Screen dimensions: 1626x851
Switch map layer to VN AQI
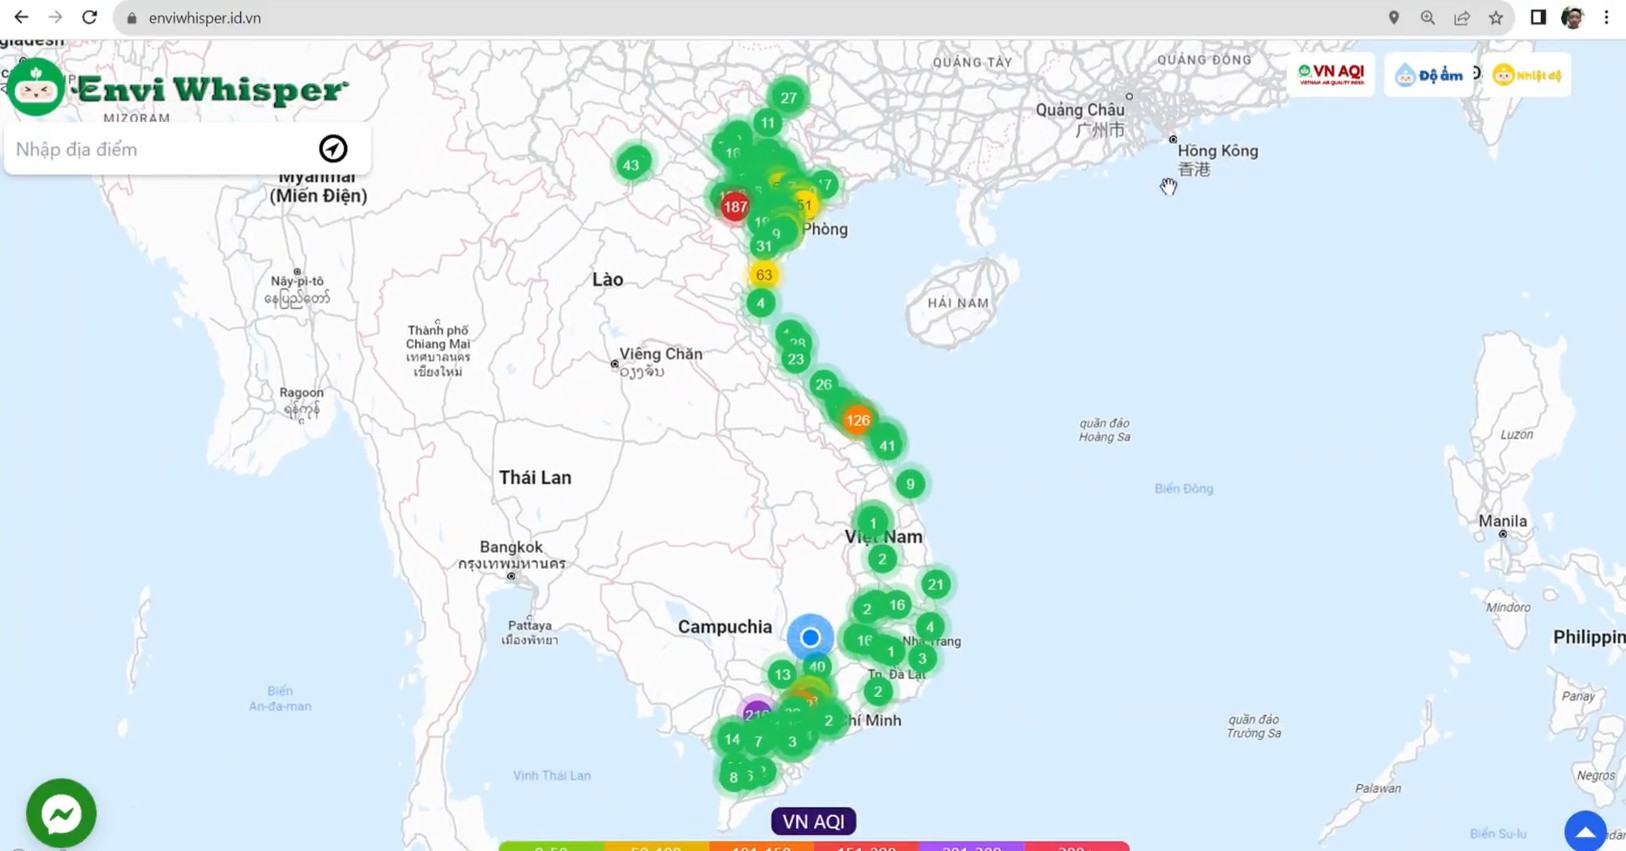pos(1331,74)
